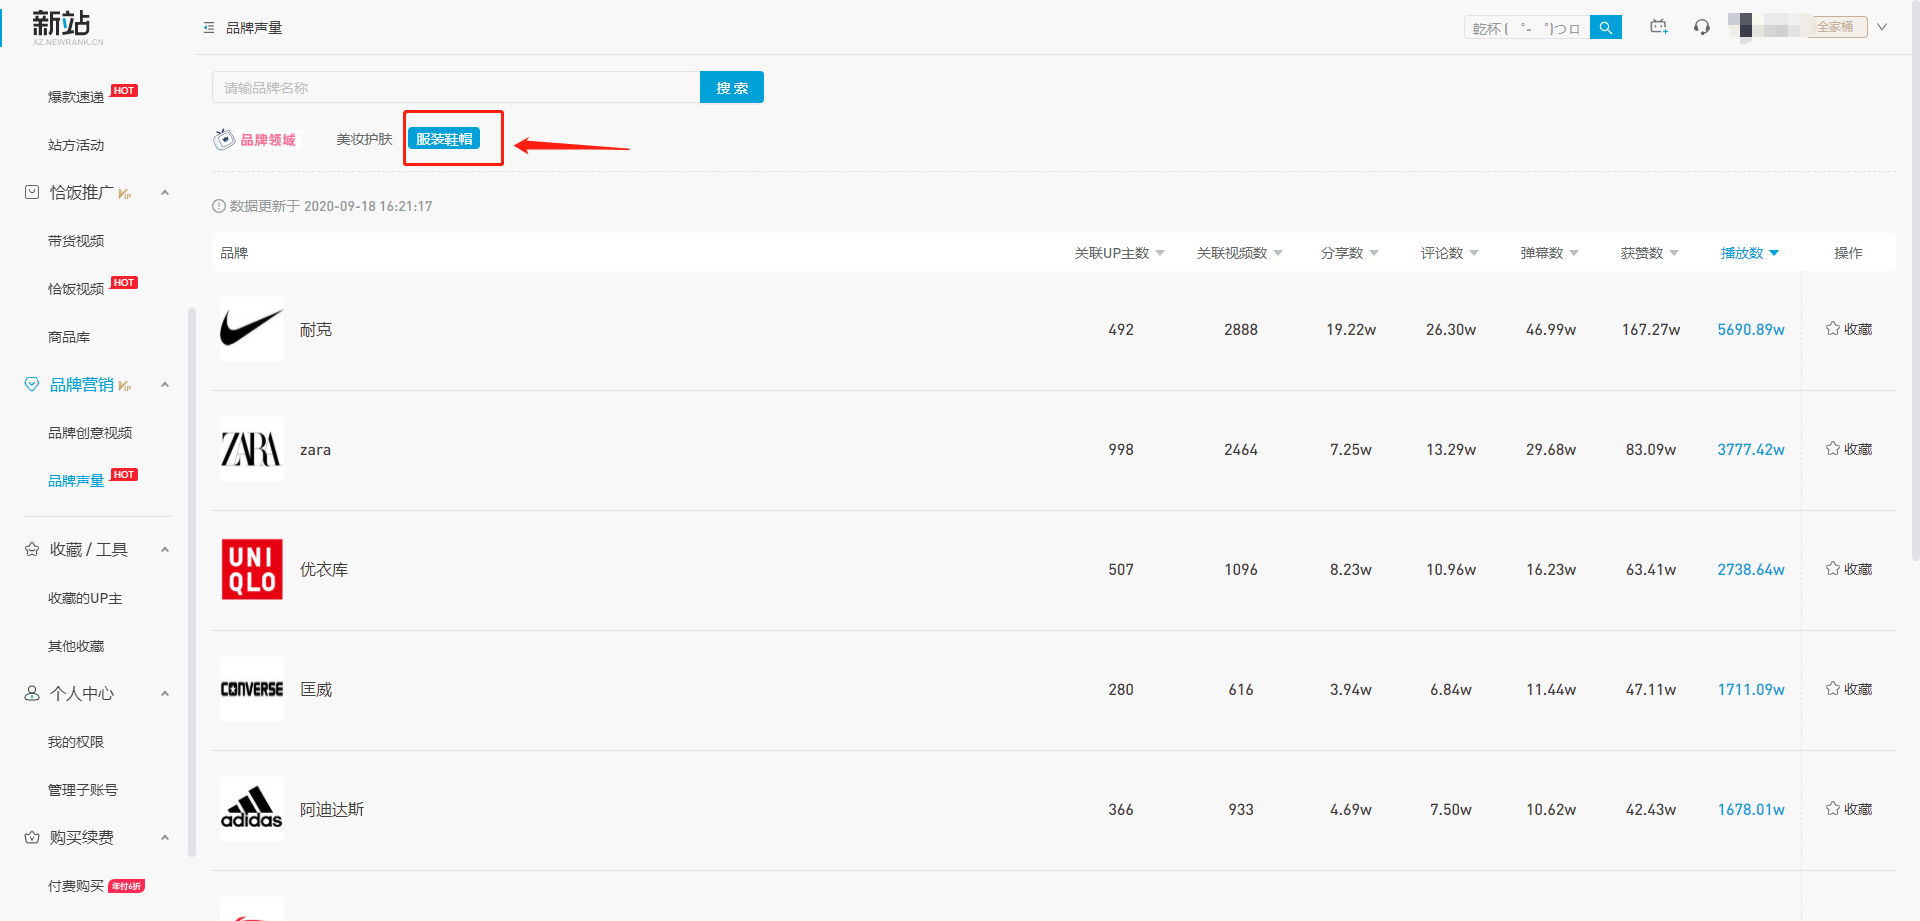Open the zara brand name
This screenshot has width=1920, height=921.
coord(315,450)
